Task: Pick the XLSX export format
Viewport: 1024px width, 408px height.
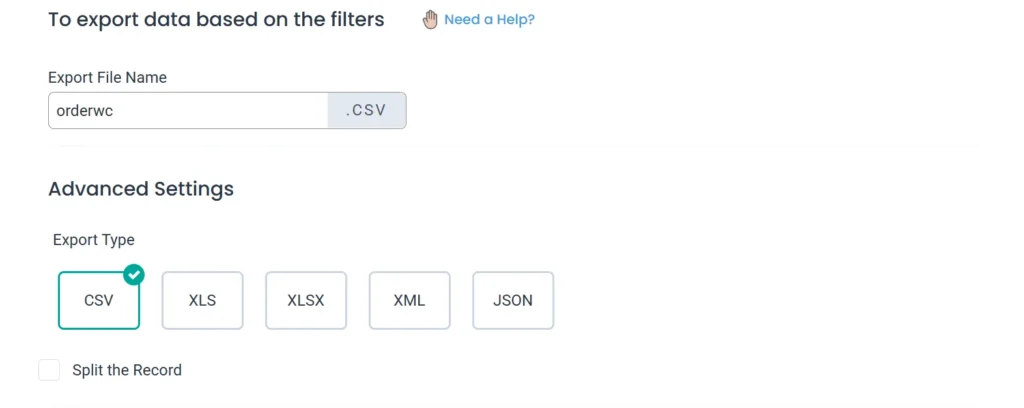Action: (306, 300)
